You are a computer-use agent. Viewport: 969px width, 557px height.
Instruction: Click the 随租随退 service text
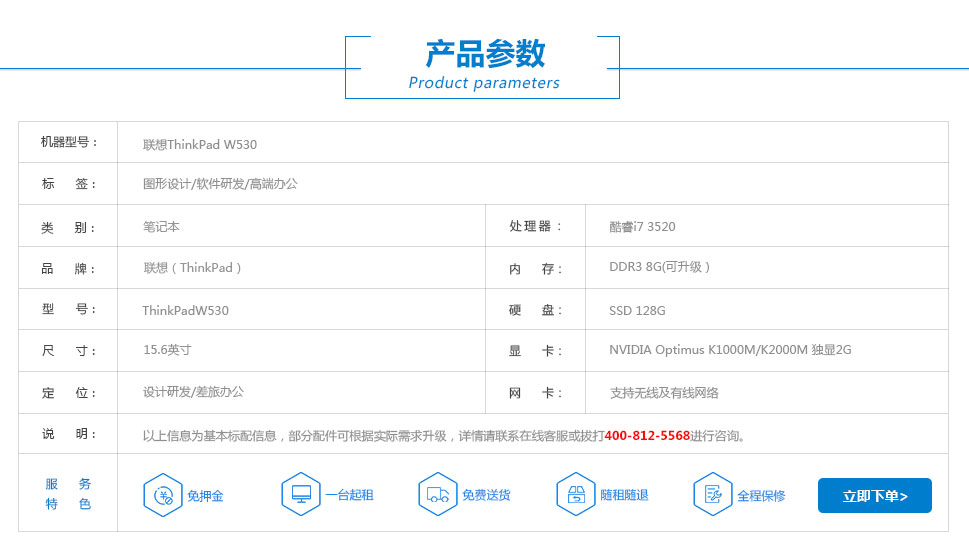pyautogui.click(x=624, y=495)
